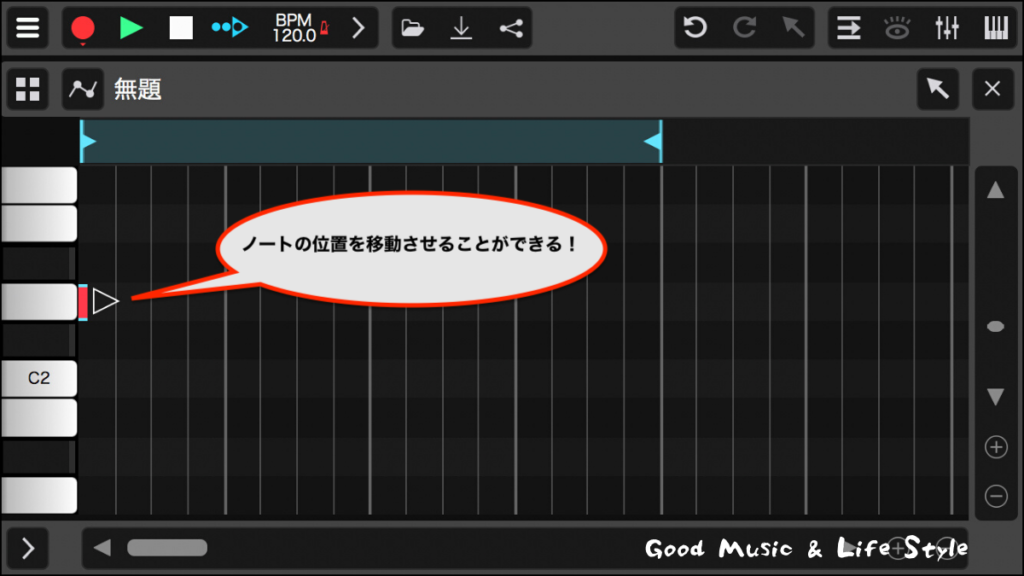Select the red note at grid start

pos(83,302)
